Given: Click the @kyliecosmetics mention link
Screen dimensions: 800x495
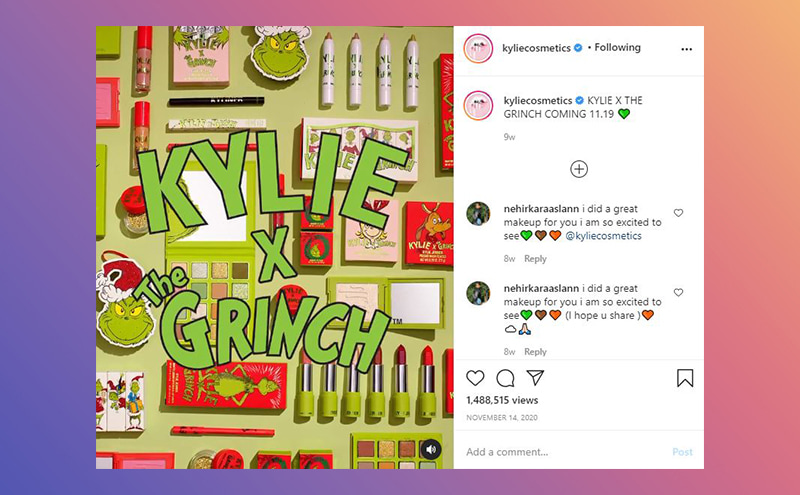Looking at the screenshot, I should pyautogui.click(x=603, y=236).
